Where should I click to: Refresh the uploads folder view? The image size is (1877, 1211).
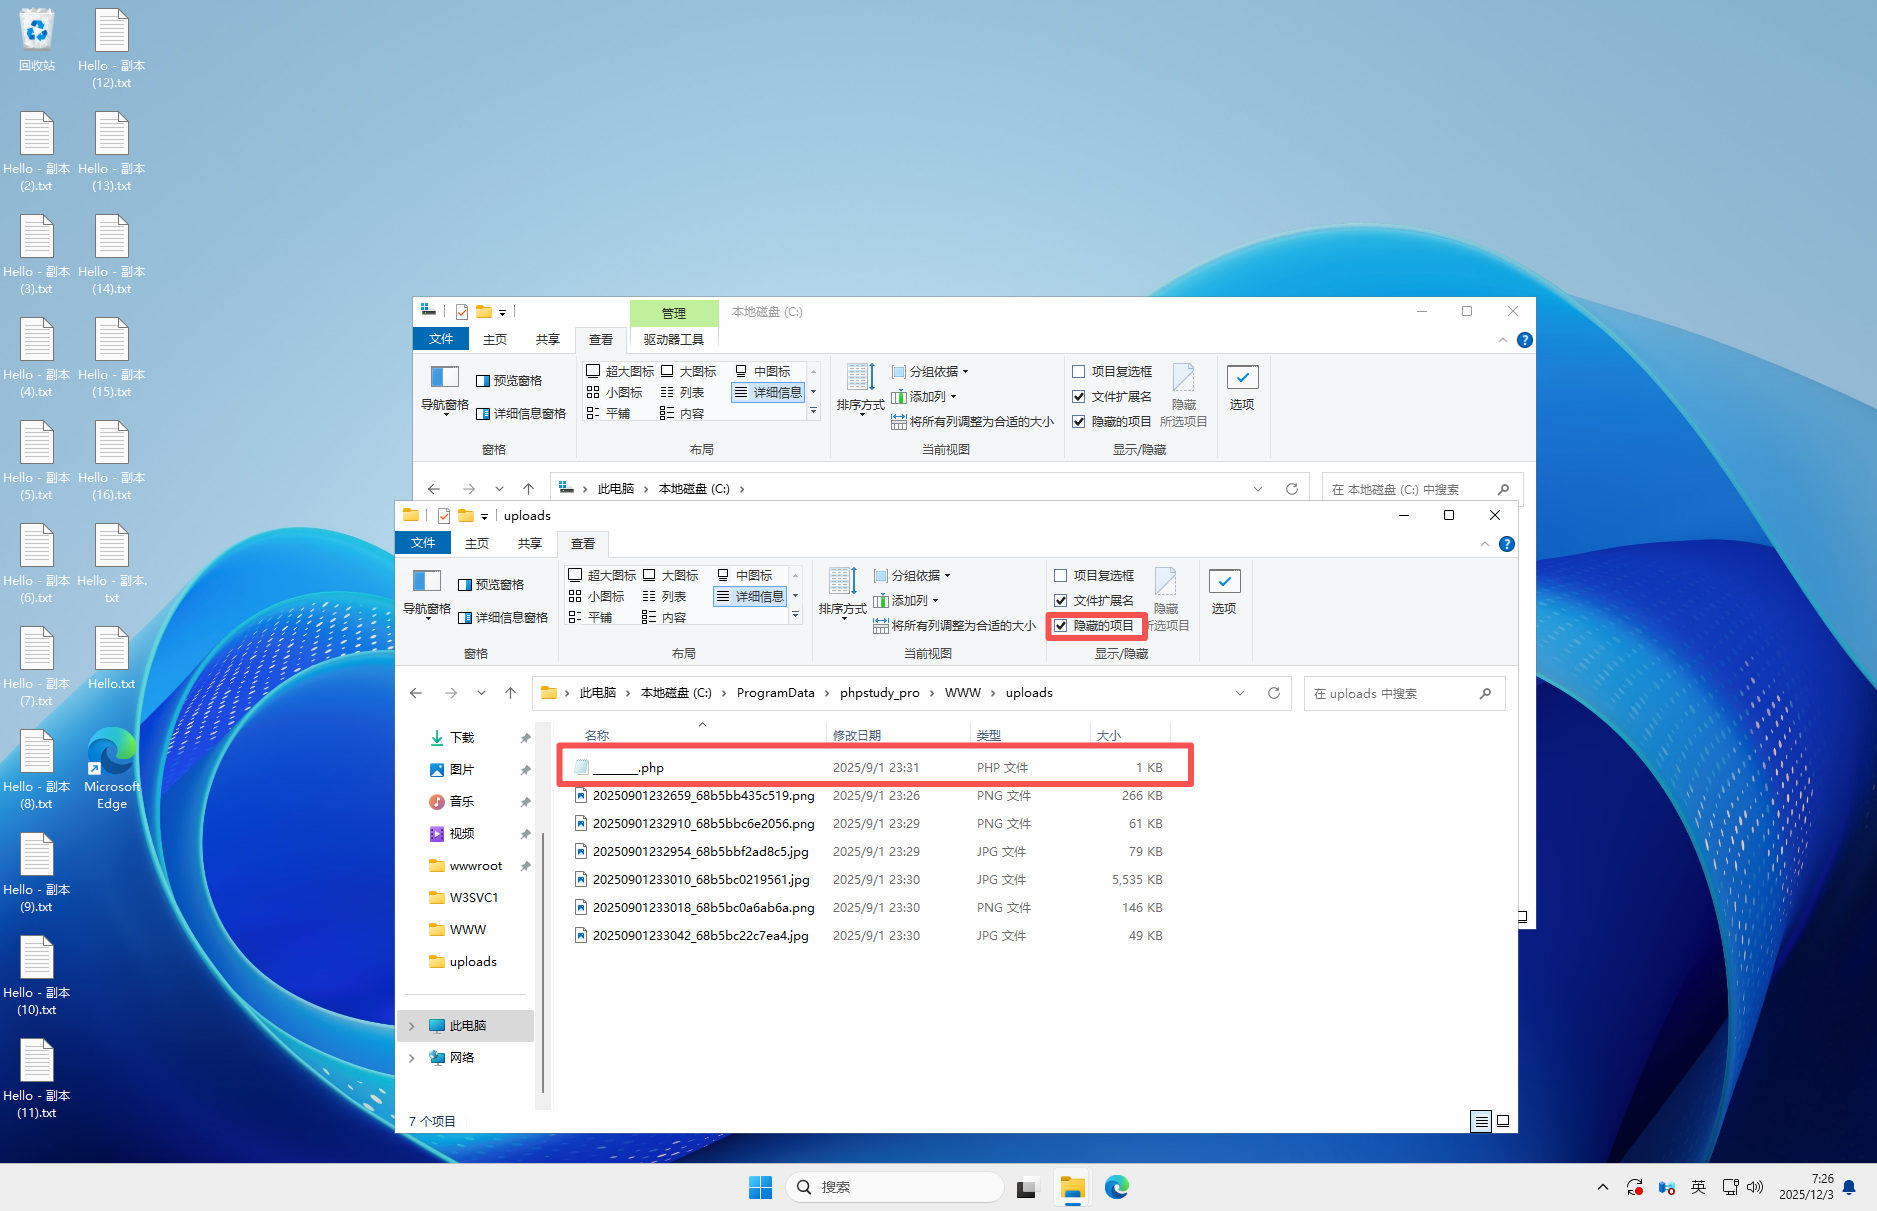coord(1274,693)
